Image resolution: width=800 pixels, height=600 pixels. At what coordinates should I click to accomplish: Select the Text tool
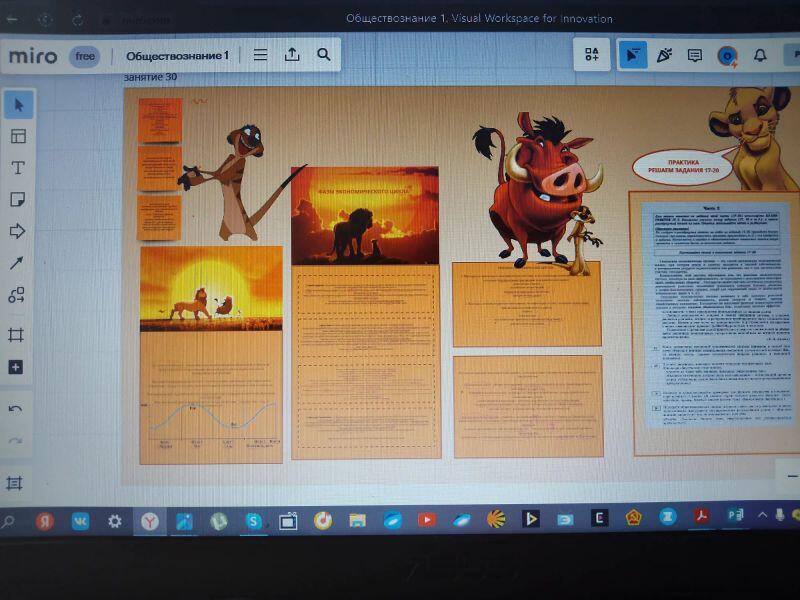(x=18, y=168)
